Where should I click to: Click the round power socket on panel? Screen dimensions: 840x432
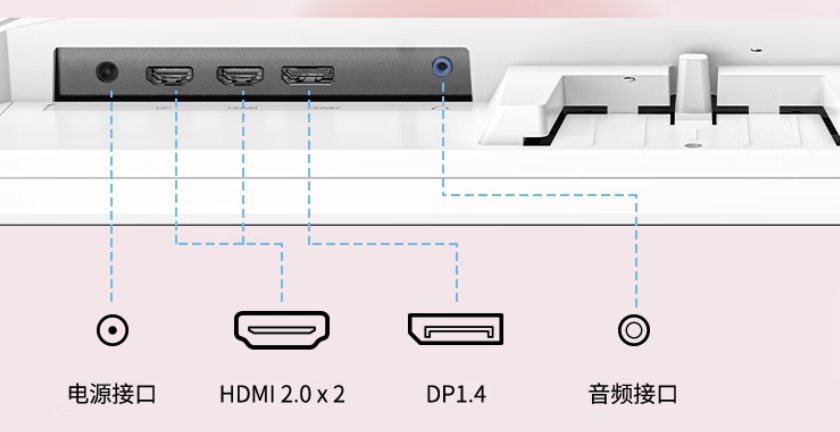107,71
